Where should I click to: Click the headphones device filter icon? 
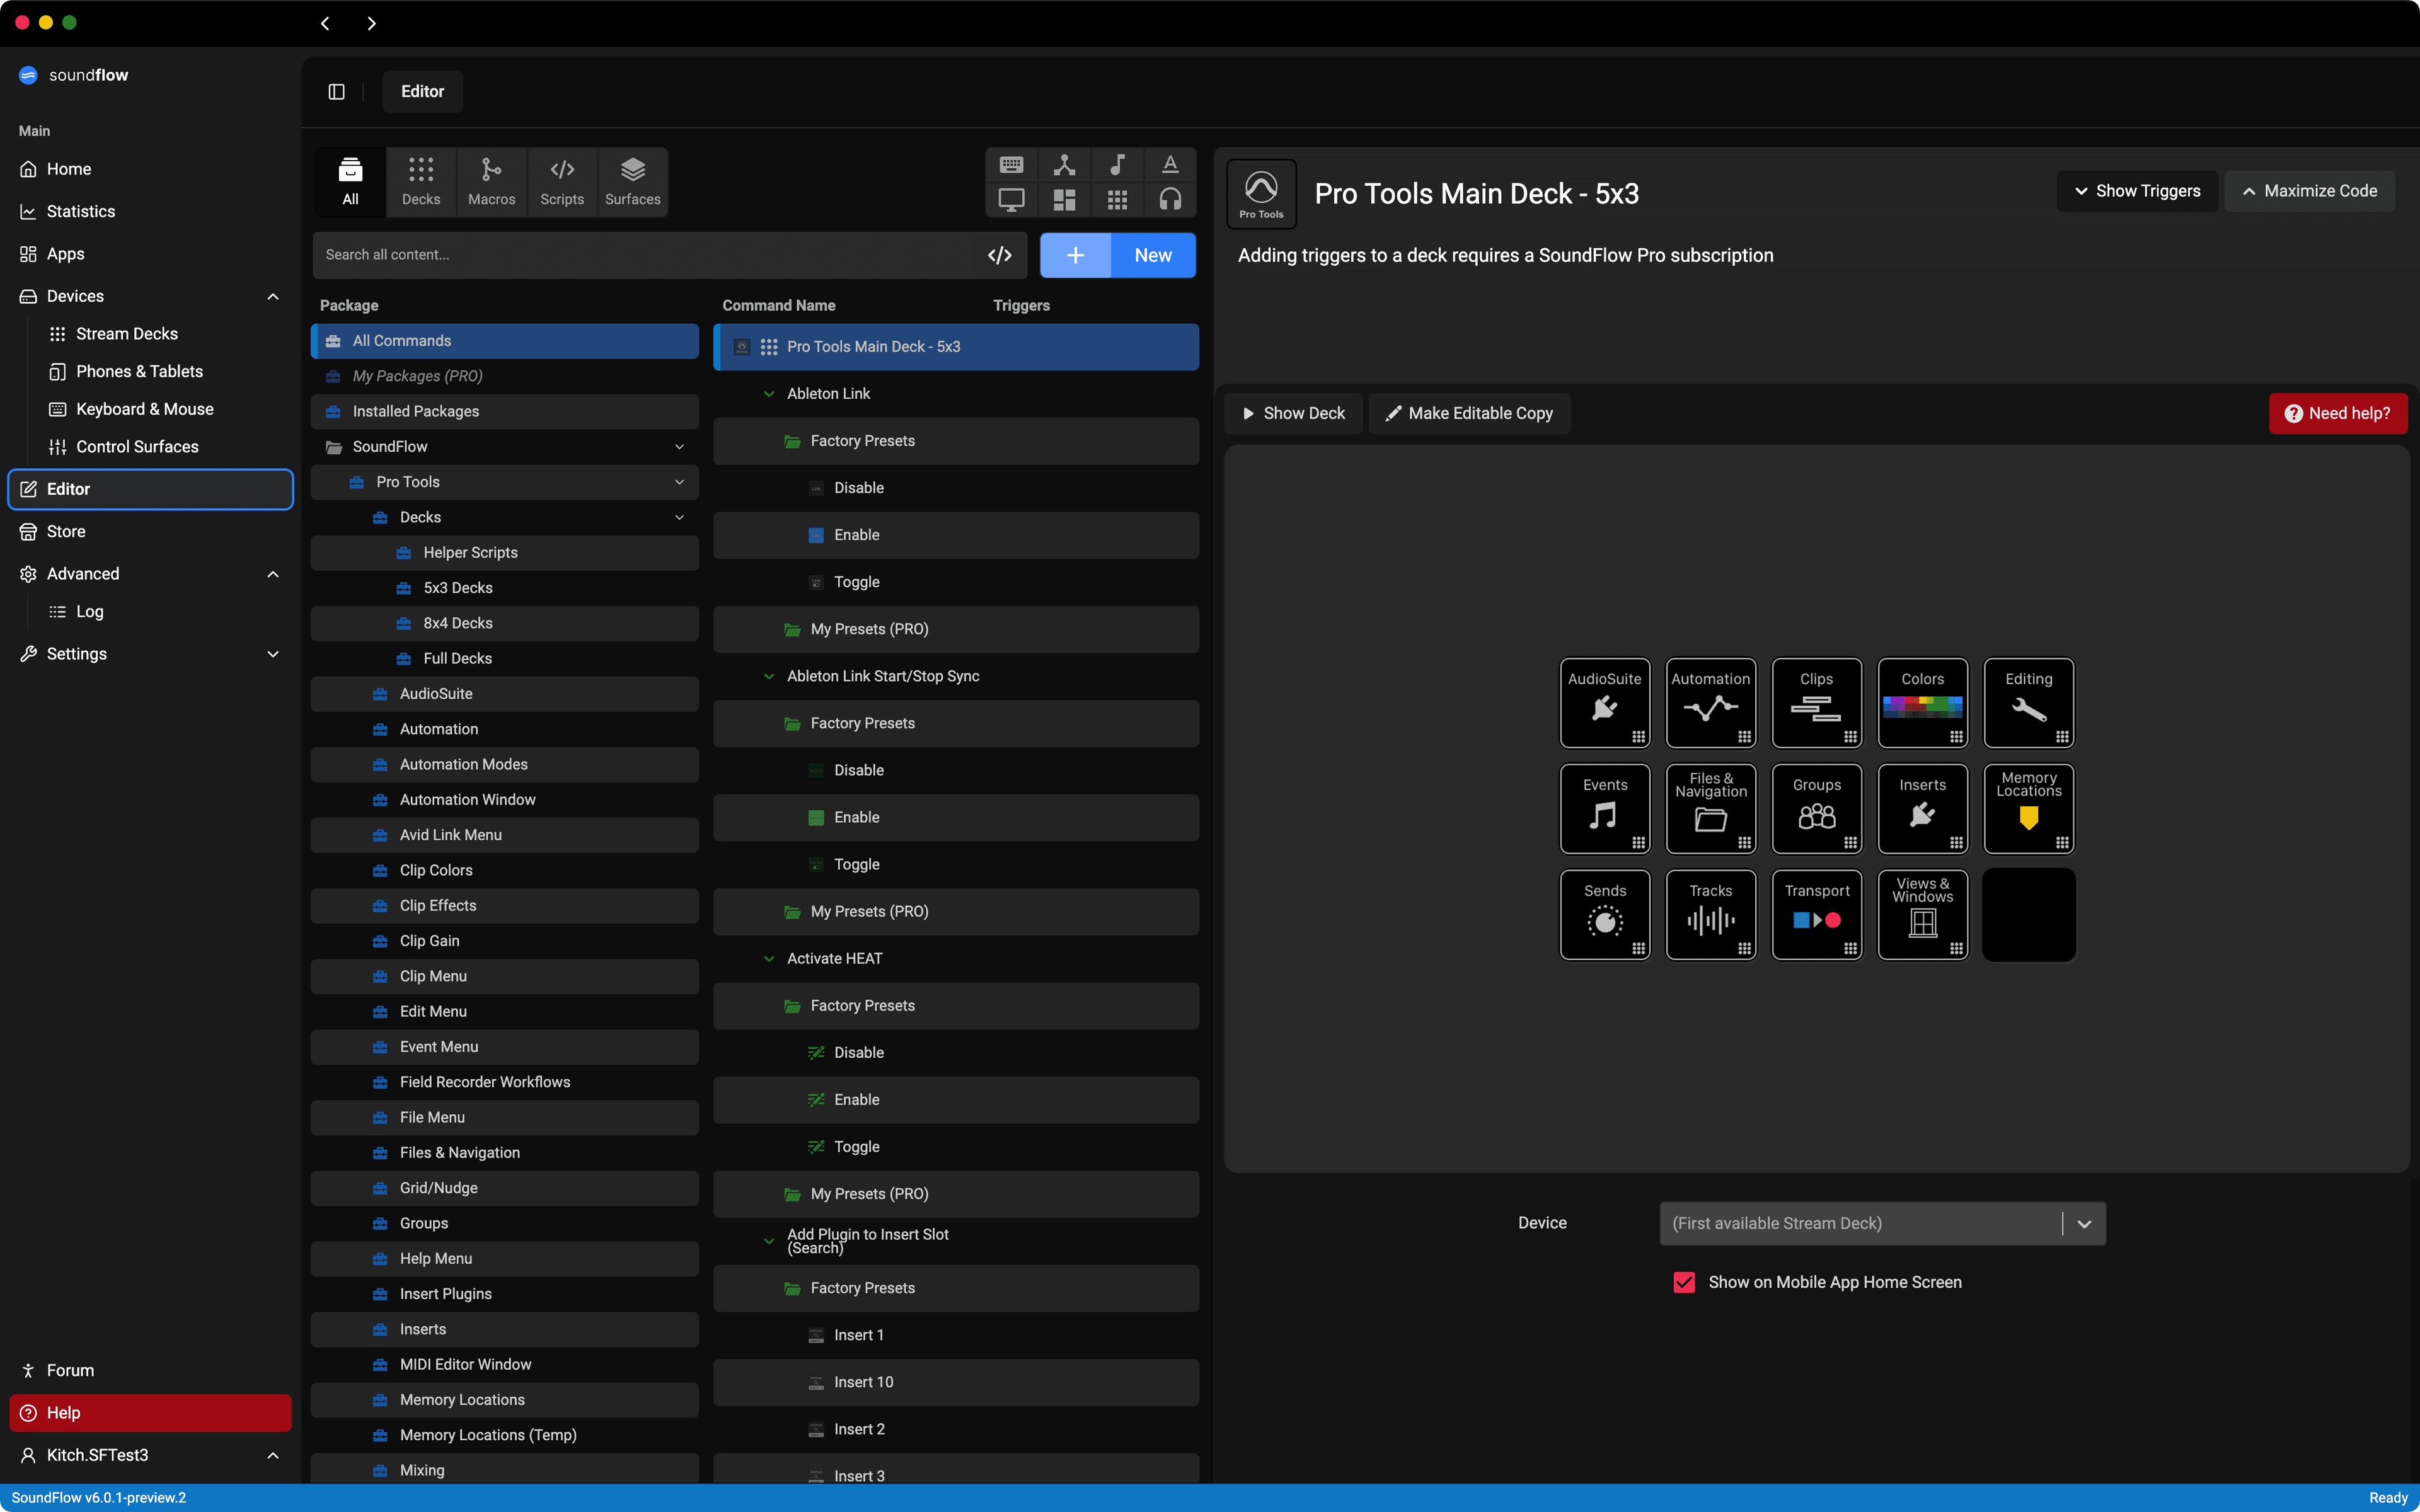click(x=1169, y=199)
